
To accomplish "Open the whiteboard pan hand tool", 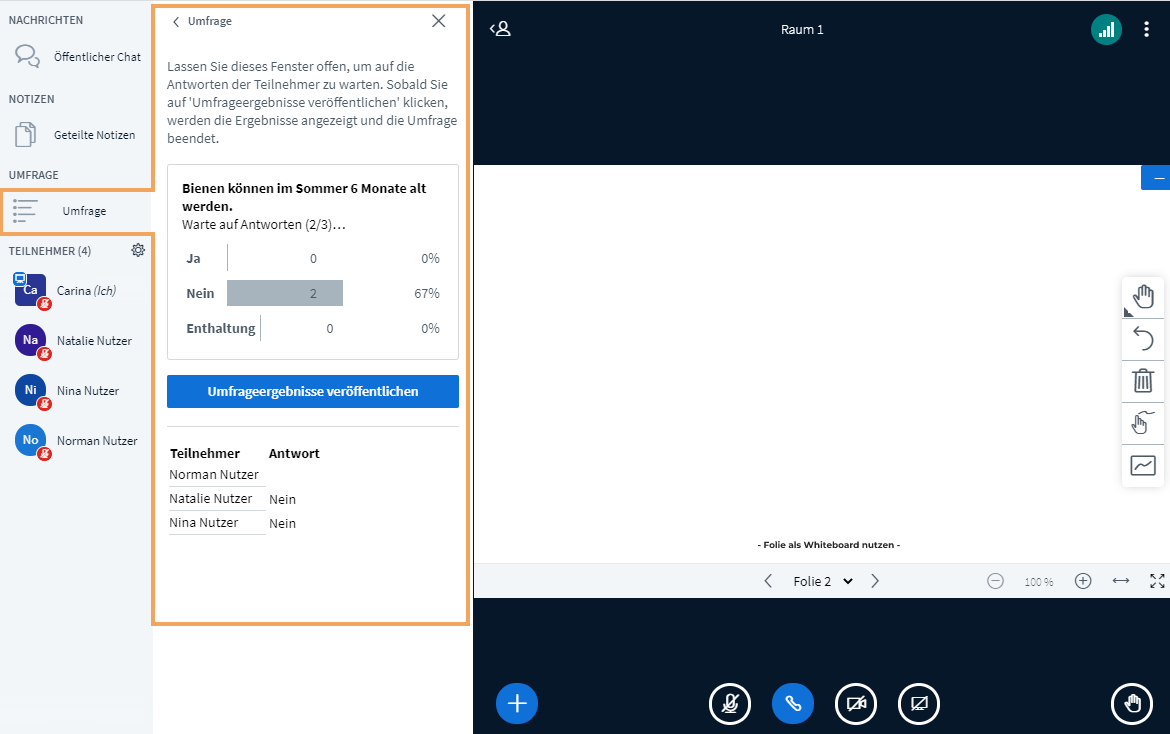I will [x=1143, y=297].
